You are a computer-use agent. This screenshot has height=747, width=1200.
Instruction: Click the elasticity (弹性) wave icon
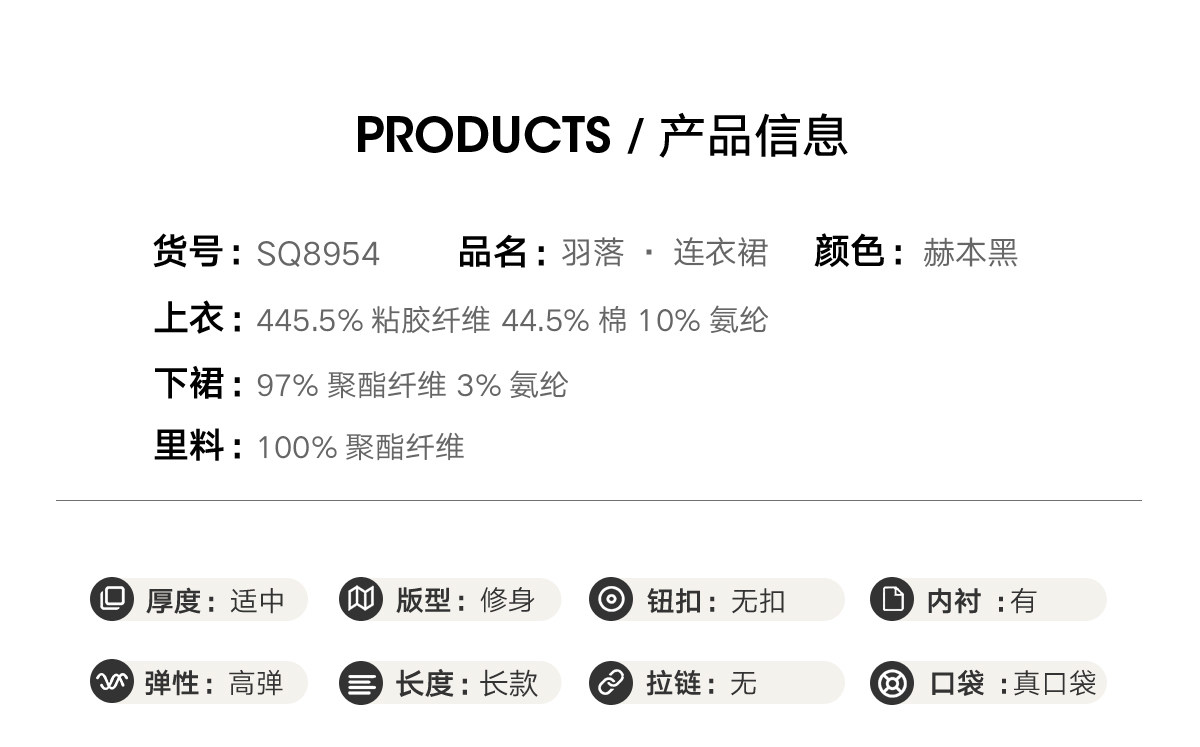[x=112, y=683]
